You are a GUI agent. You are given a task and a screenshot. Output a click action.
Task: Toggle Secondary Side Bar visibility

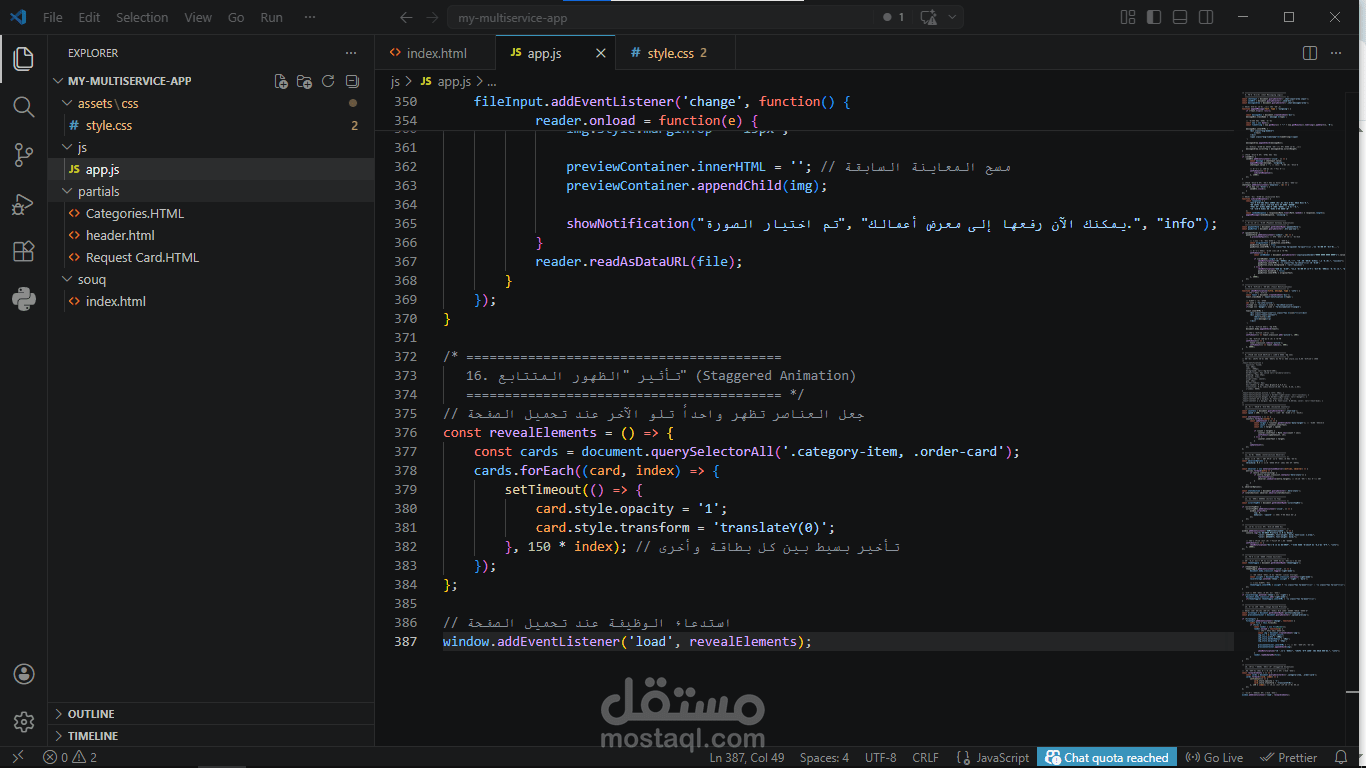click(x=1206, y=17)
